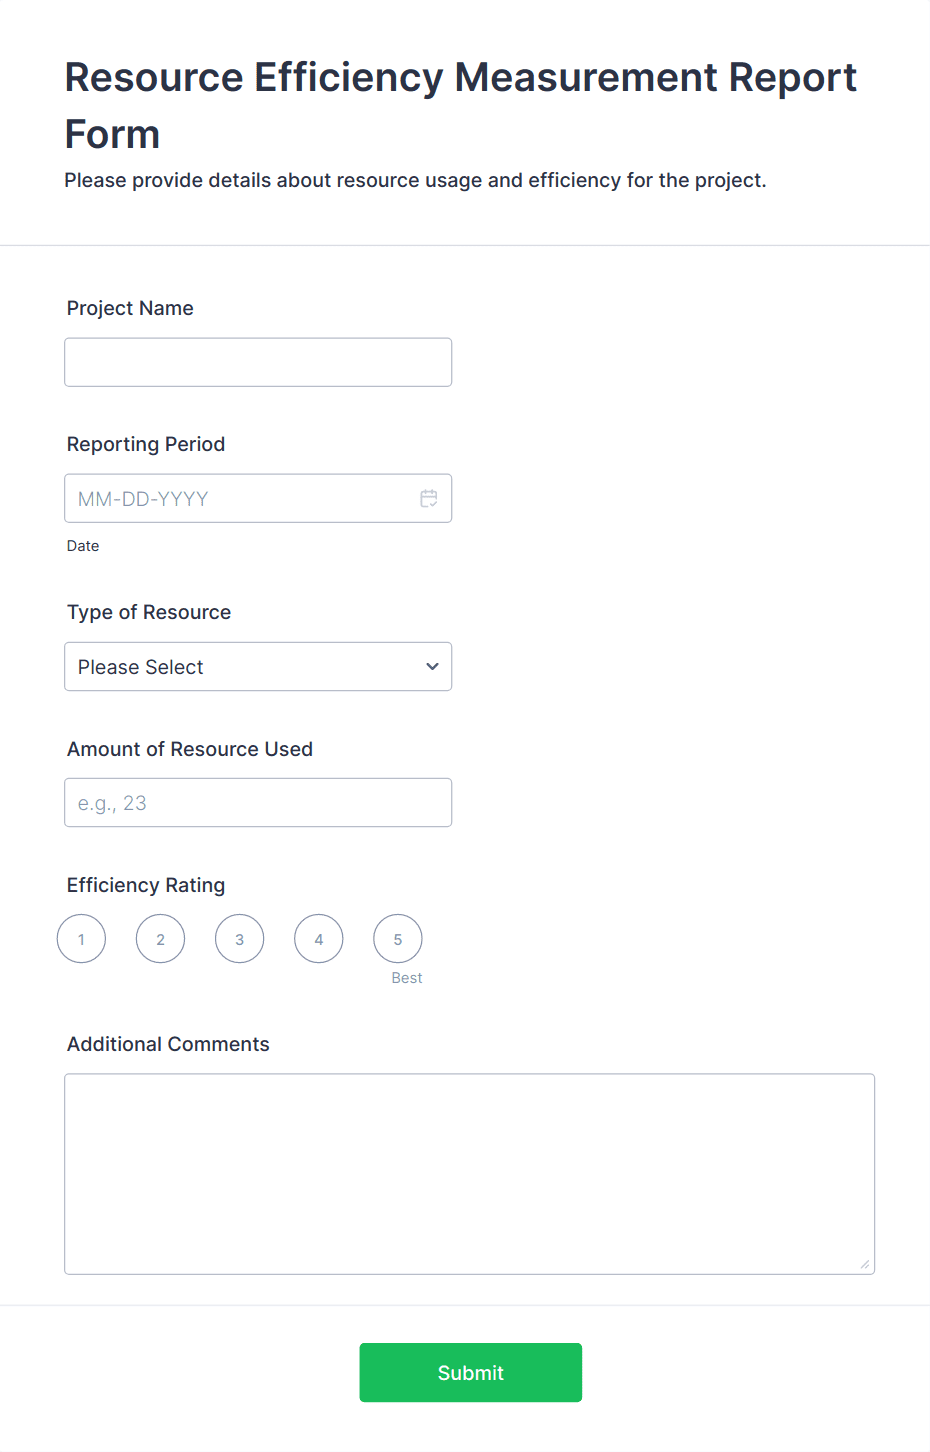Pick the Best rating of 5
The height and width of the screenshot is (1452, 930).
coord(397,938)
